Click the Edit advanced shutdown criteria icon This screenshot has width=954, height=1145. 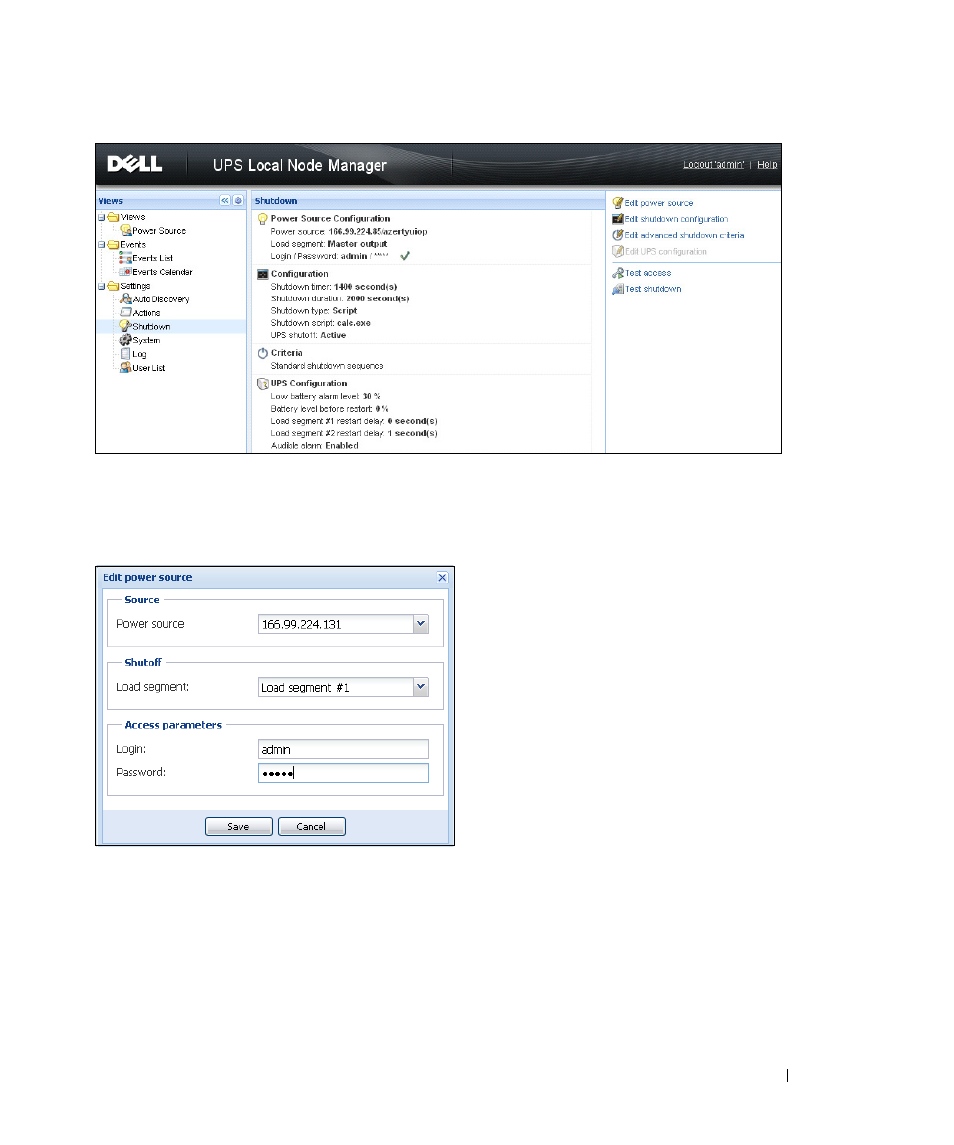point(618,235)
